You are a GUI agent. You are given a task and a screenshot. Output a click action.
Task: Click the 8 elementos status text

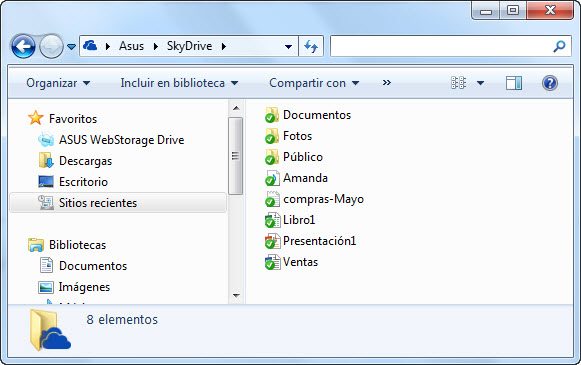point(122,319)
